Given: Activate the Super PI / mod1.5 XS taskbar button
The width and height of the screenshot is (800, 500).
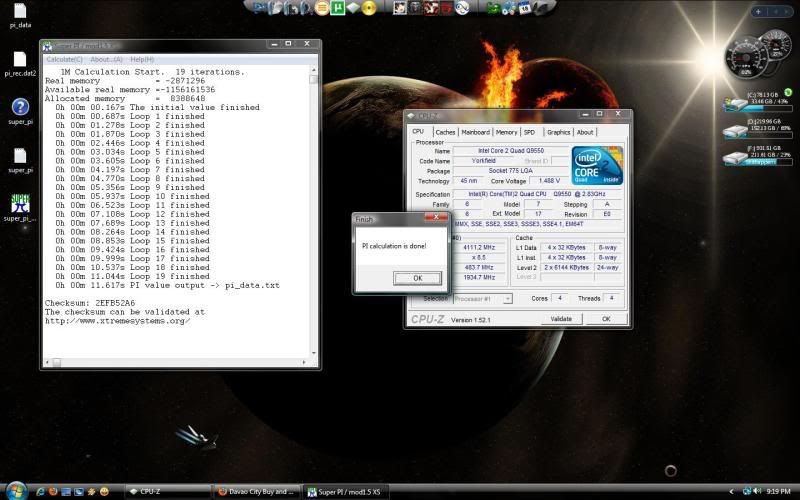Looking at the screenshot, I should tap(346, 492).
